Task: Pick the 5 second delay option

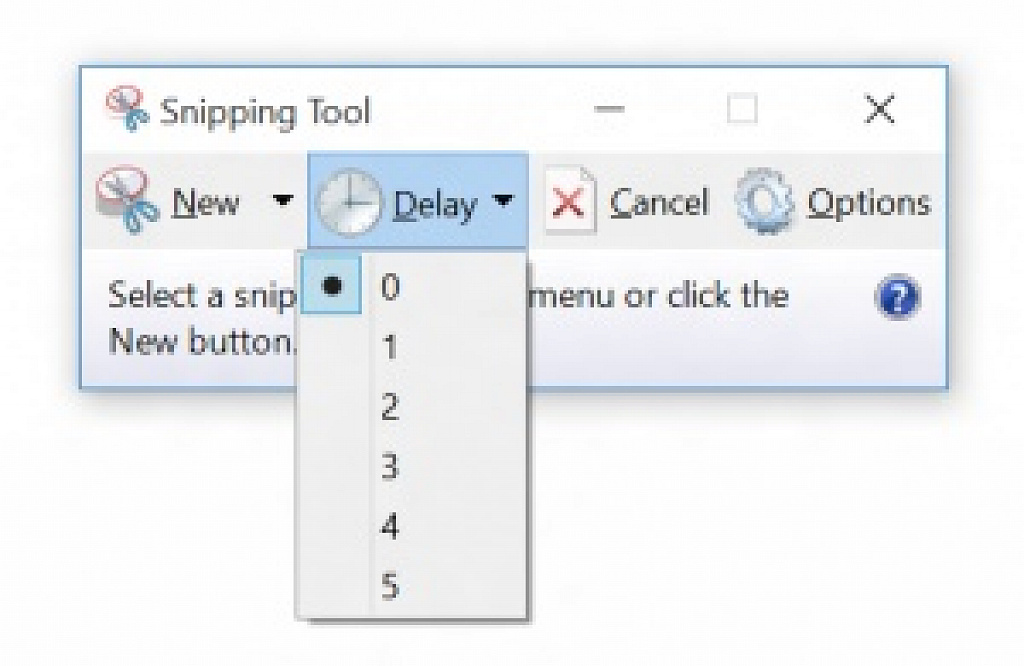Action: click(x=413, y=585)
